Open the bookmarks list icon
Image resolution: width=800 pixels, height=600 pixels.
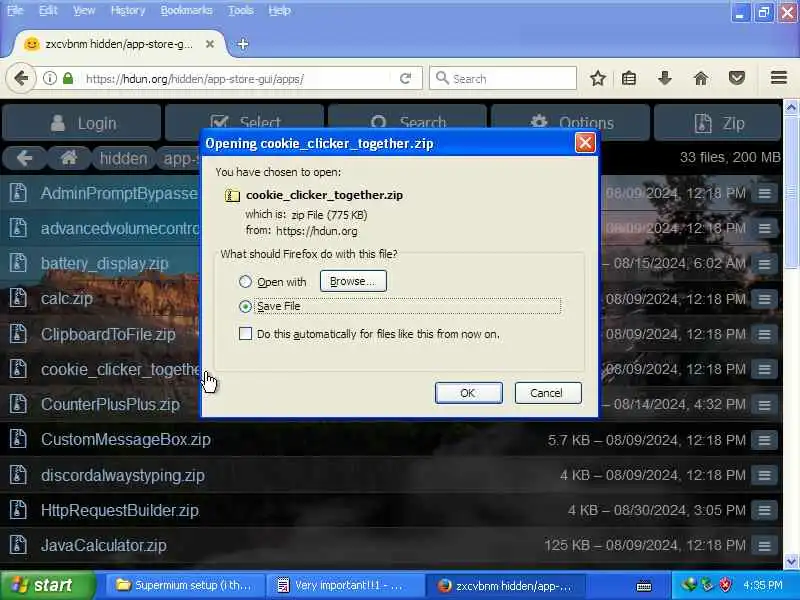[629, 79]
